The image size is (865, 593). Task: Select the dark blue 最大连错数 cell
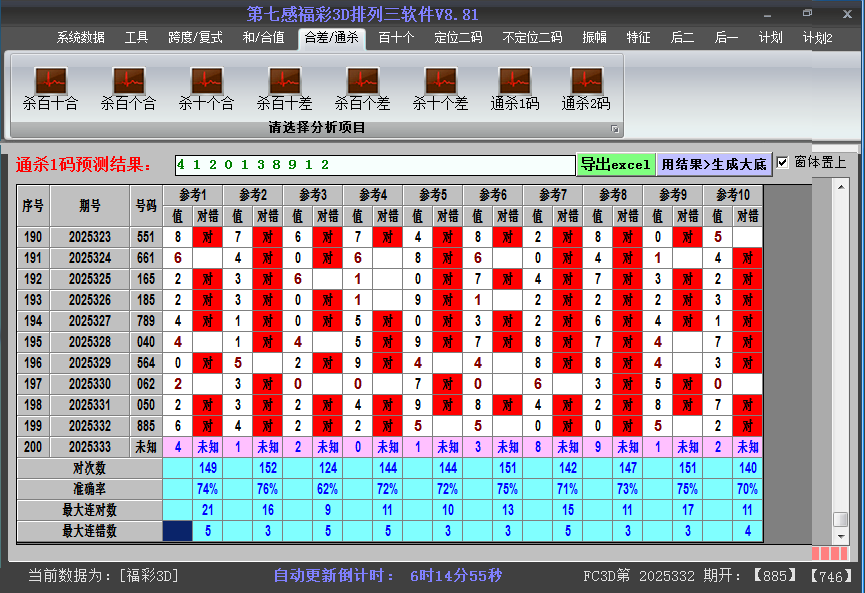point(178,531)
